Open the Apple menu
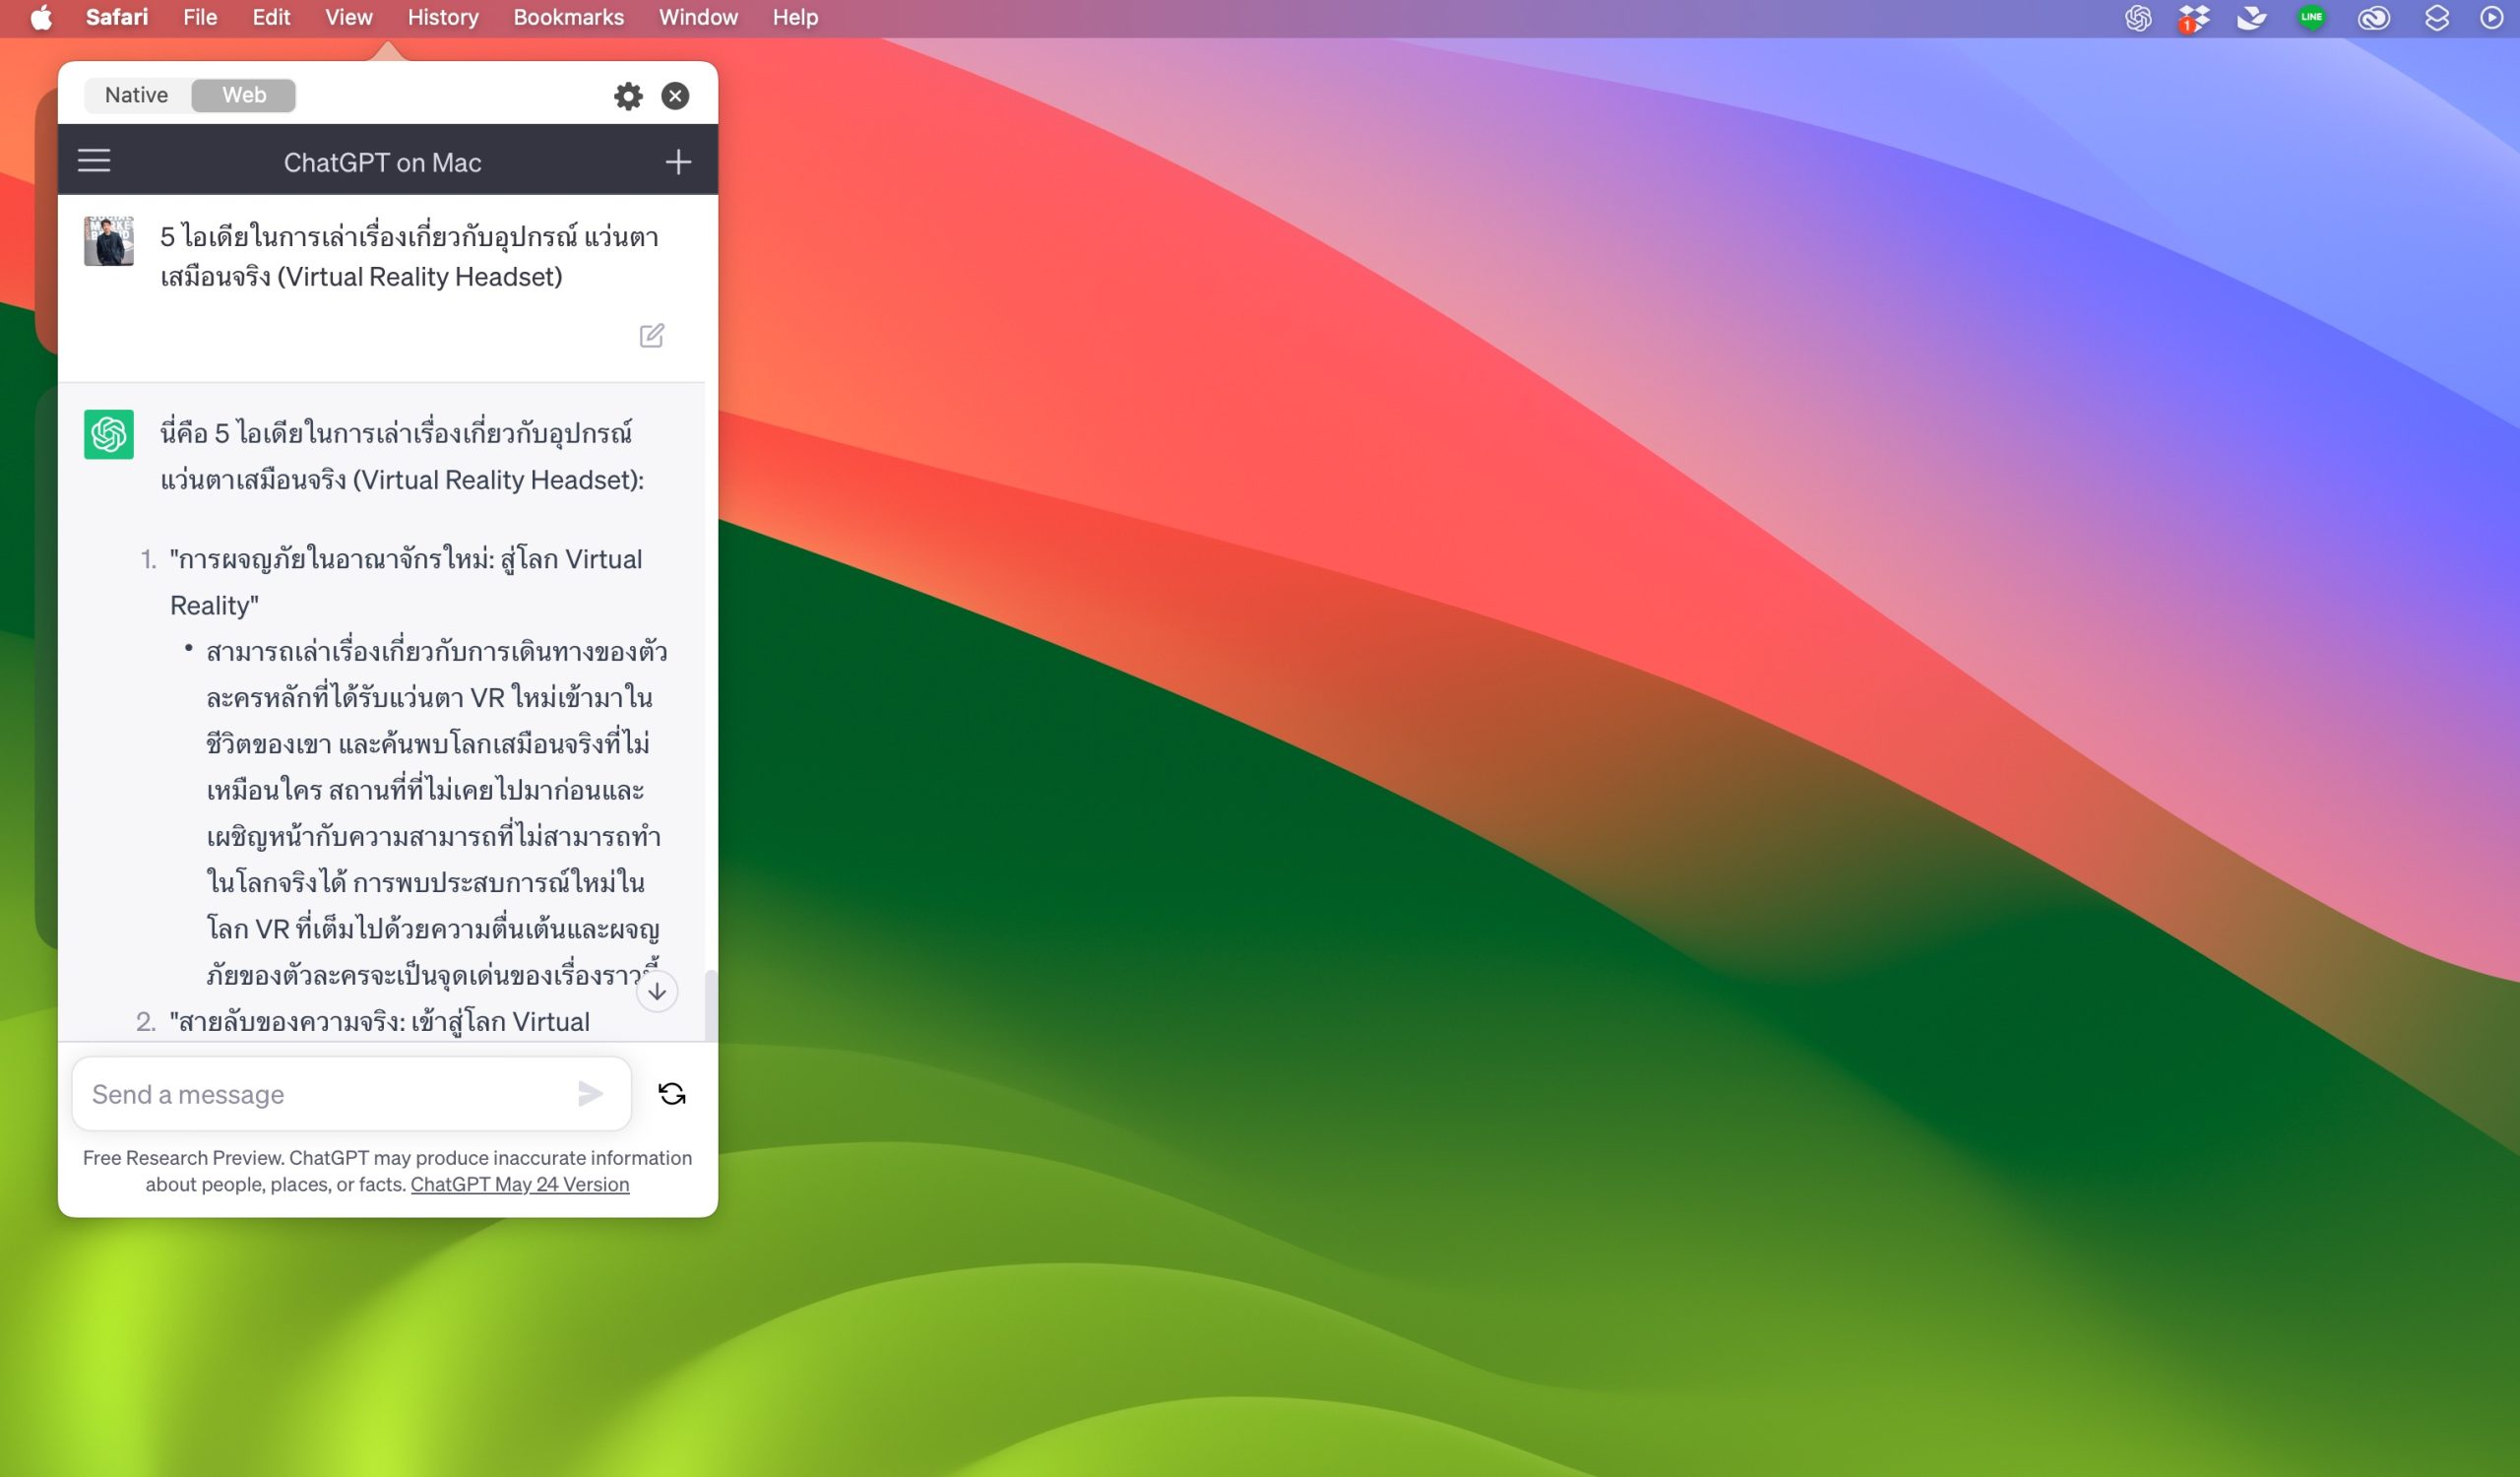The image size is (2520, 1477). click(41, 18)
